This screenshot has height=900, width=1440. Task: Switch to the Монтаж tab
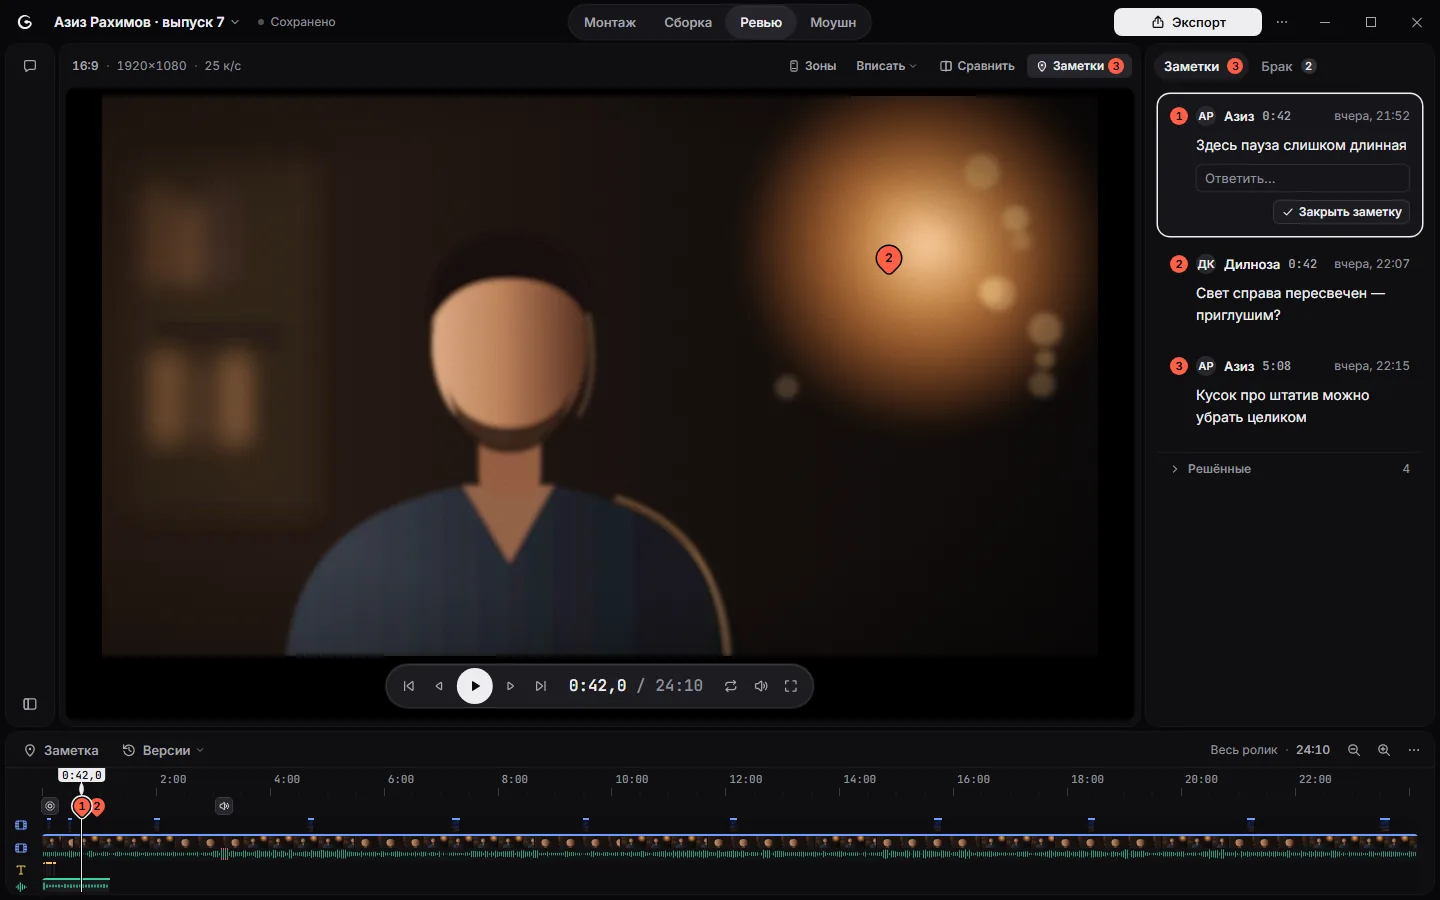(610, 22)
